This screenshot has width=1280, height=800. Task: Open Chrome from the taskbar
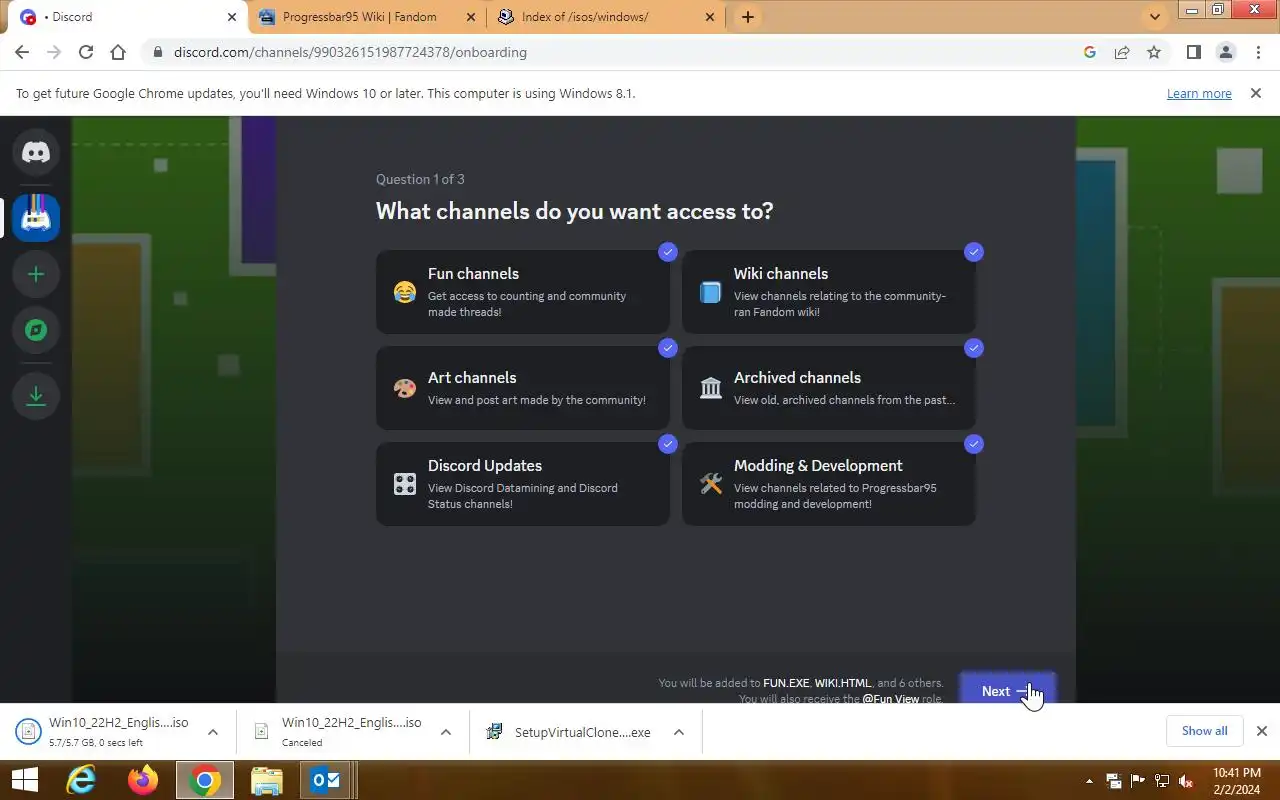click(205, 780)
